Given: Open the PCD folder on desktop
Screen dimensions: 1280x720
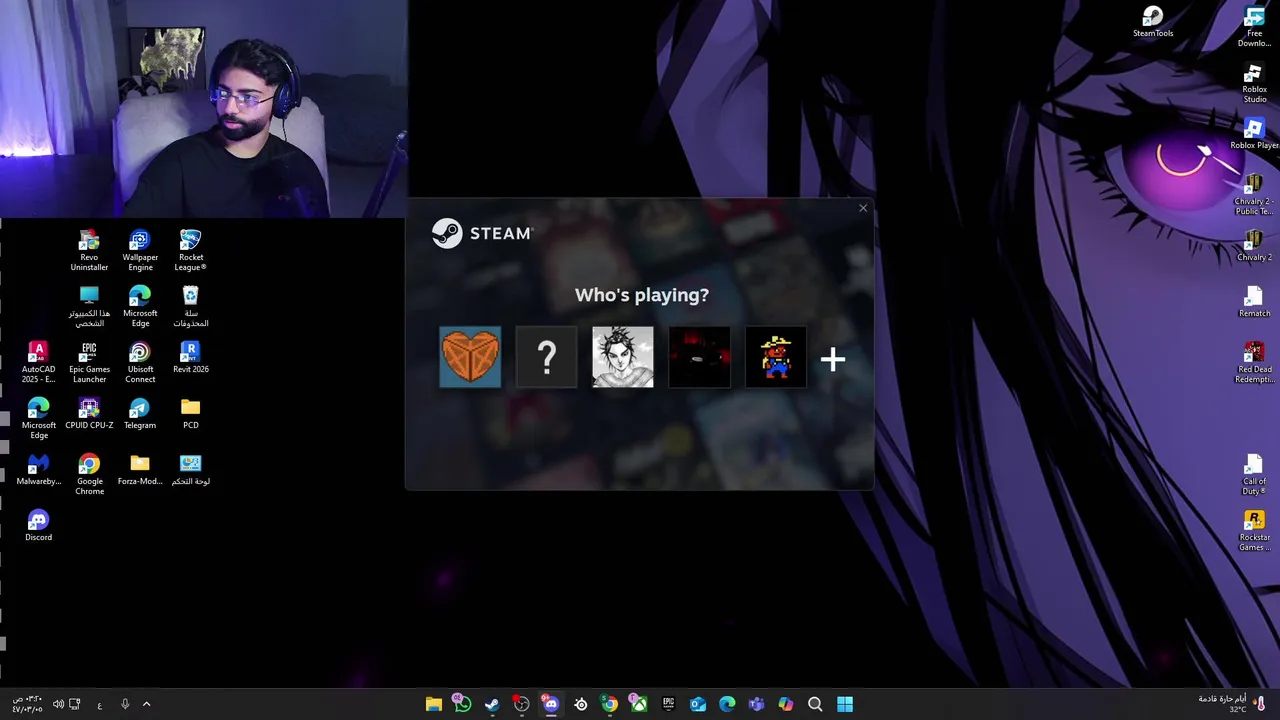Looking at the screenshot, I should pyautogui.click(x=190, y=413).
